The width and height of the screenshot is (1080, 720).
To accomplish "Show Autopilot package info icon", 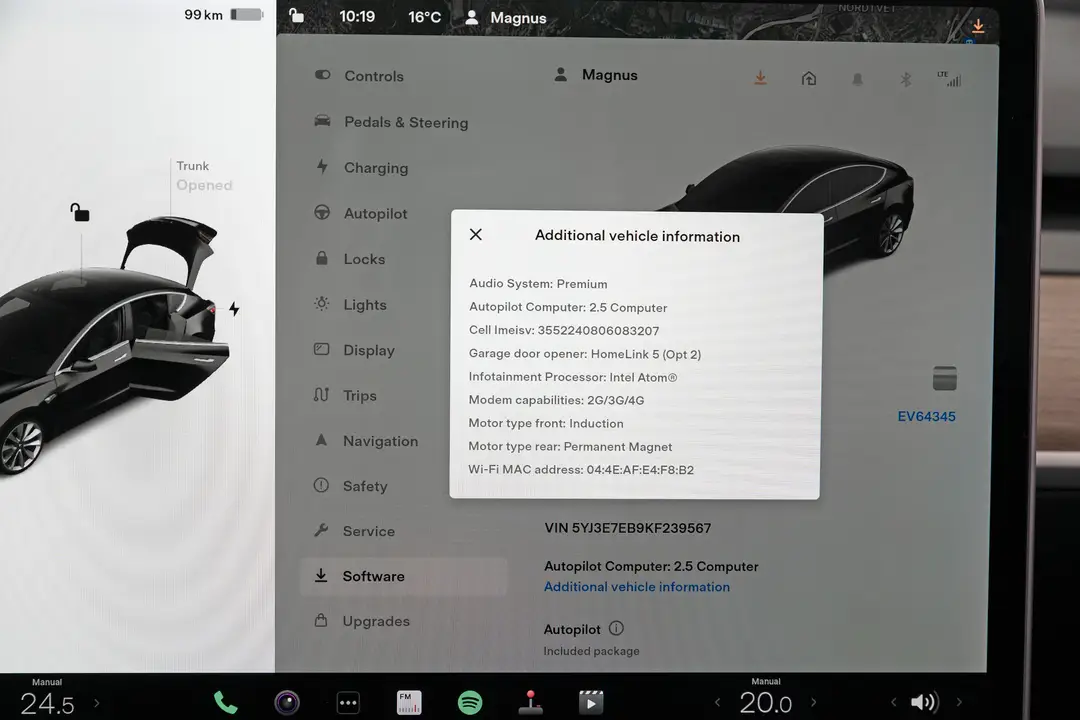I will click(x=616, y=628).
